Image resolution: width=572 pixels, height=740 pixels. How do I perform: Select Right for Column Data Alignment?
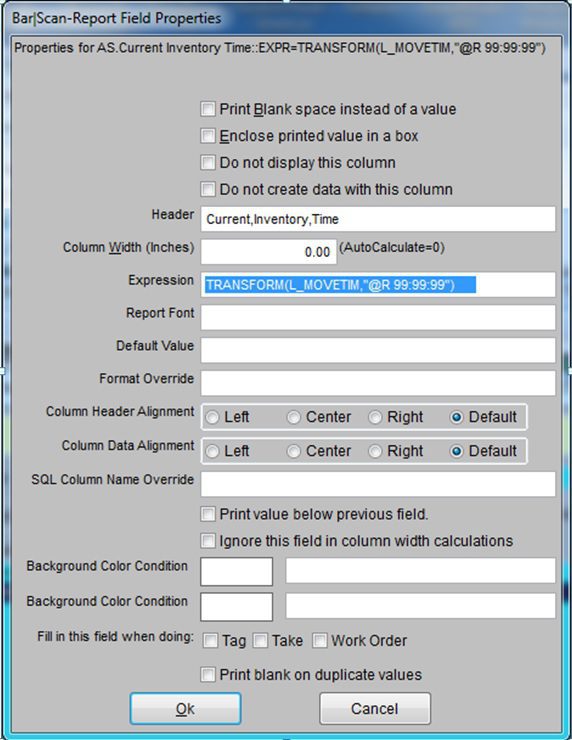[375, 452]
